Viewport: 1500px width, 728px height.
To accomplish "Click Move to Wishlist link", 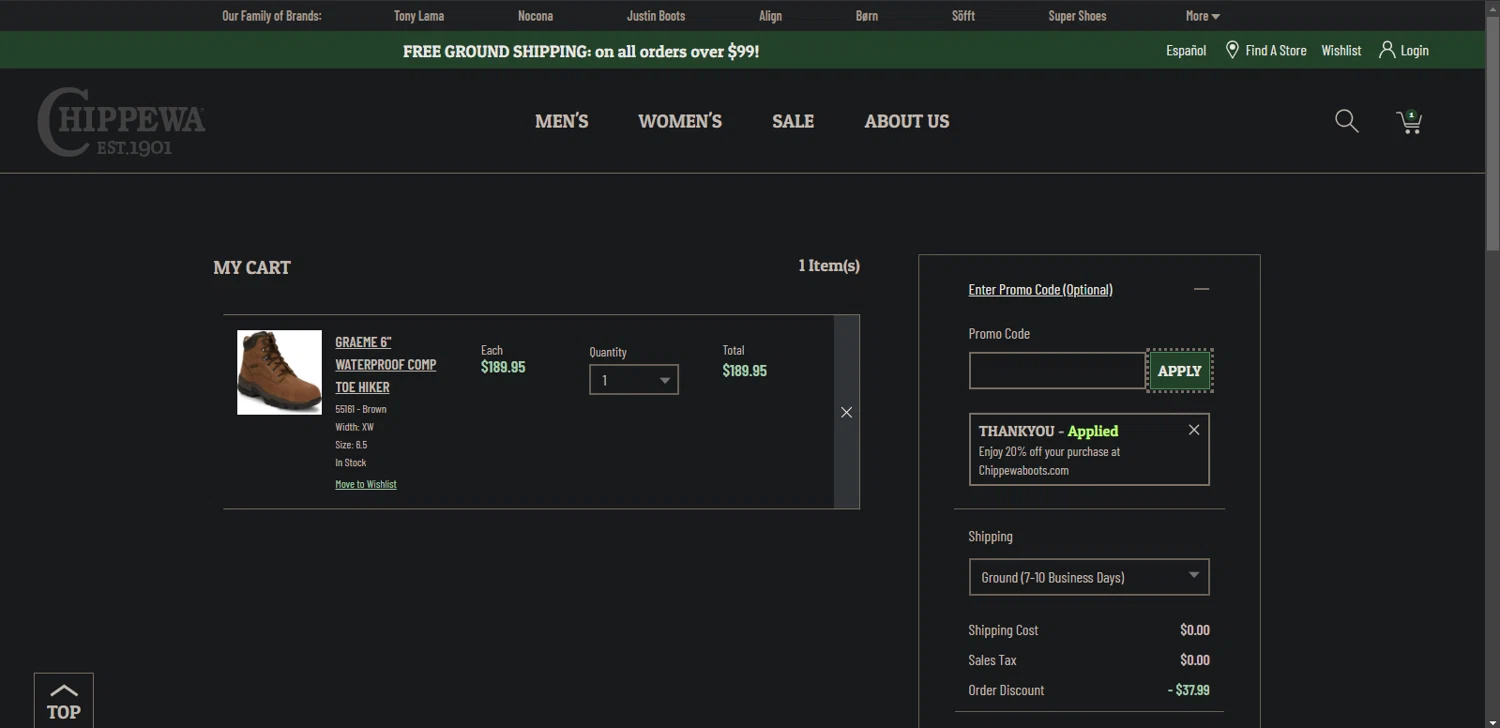I will [366, 484].
